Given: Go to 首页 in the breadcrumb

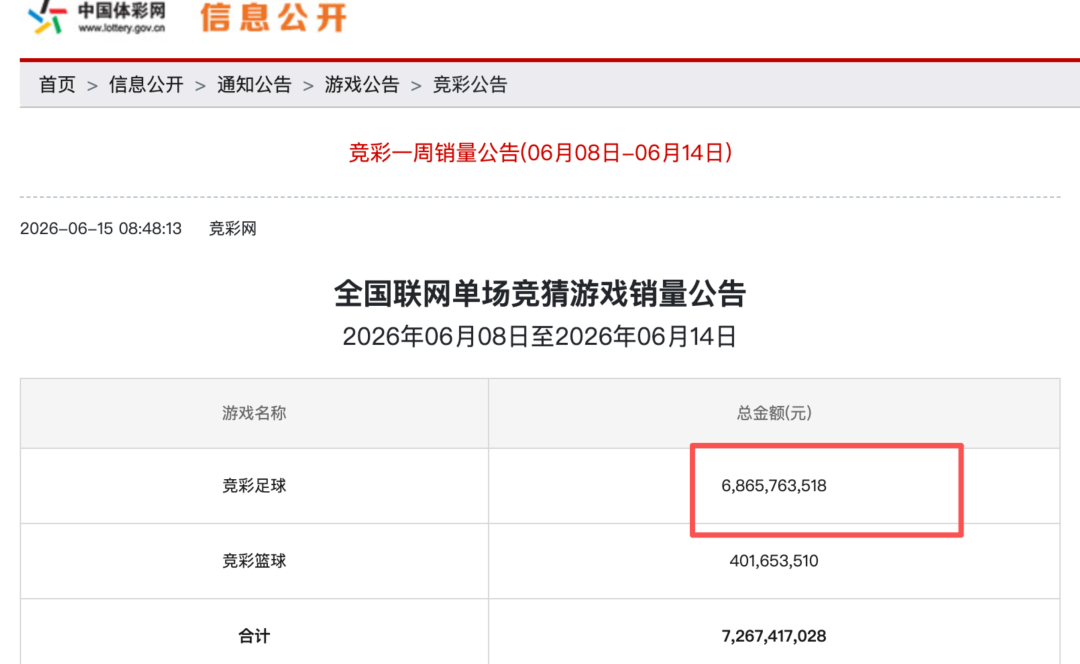Looking at the screenshot, I should coord(57,85).
